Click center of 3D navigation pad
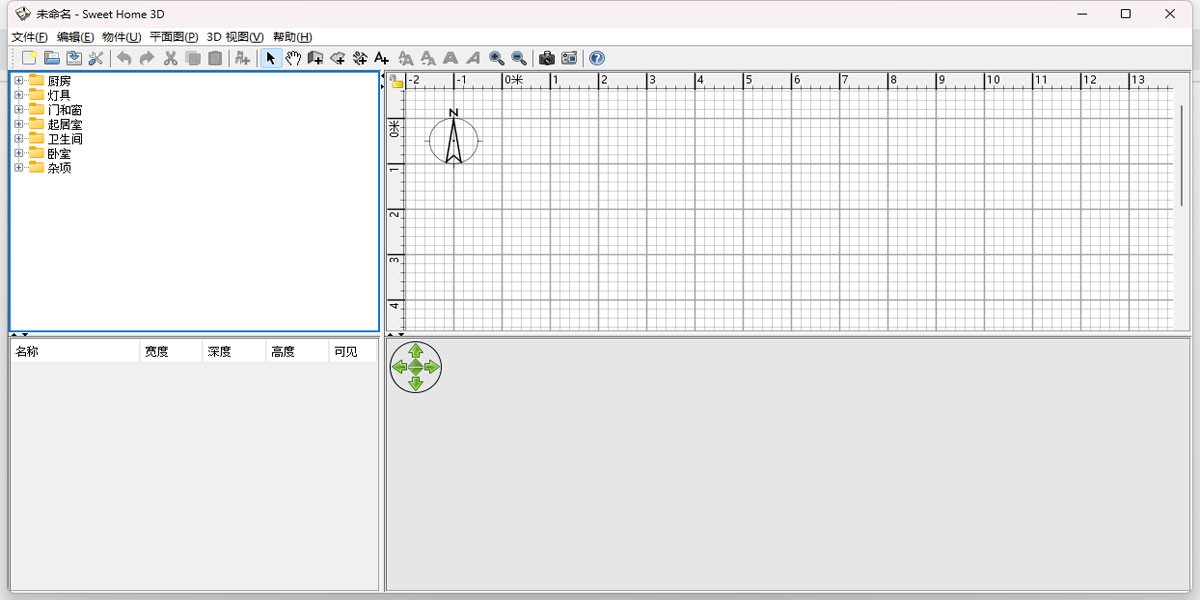Image resolution: width=1200 pixels, height=600 pixels. click(x=415, y=367)
